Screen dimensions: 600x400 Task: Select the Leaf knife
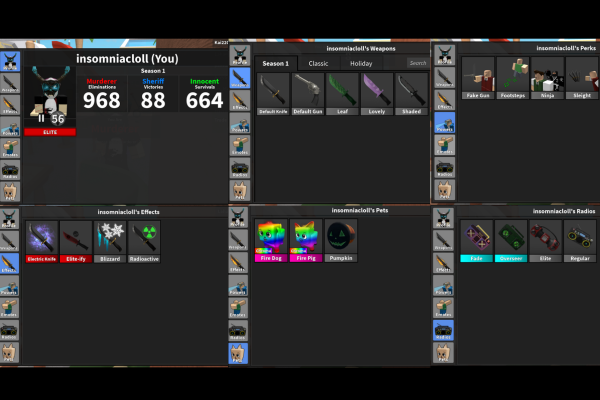pos(342,94)
